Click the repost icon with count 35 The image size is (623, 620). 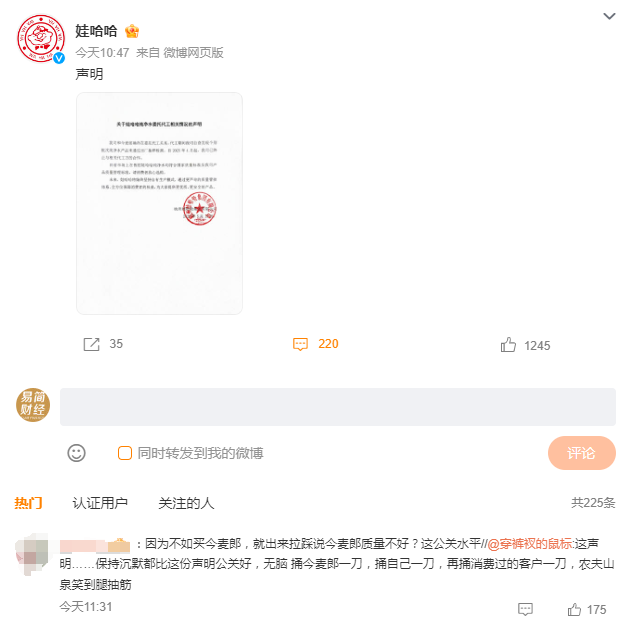91,344
